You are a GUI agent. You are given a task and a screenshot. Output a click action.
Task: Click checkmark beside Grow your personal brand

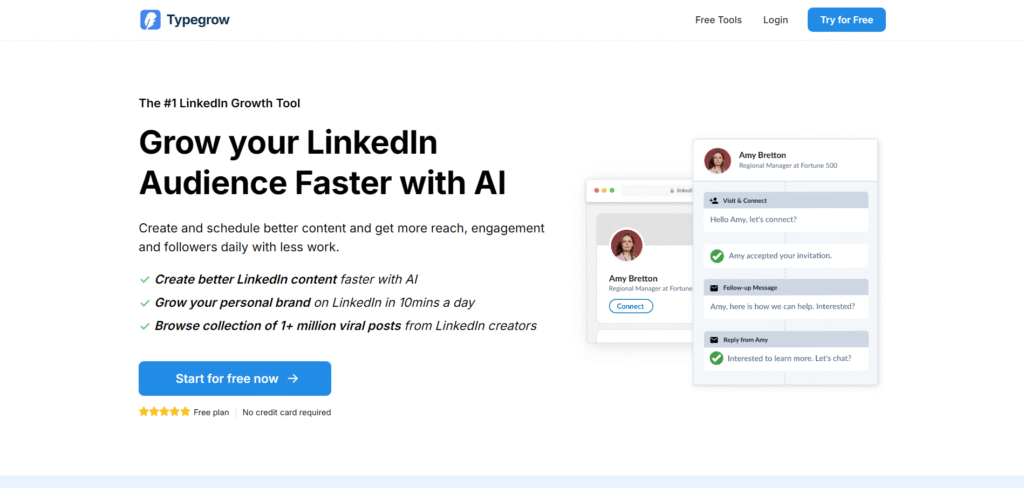(x=145, y=303)
